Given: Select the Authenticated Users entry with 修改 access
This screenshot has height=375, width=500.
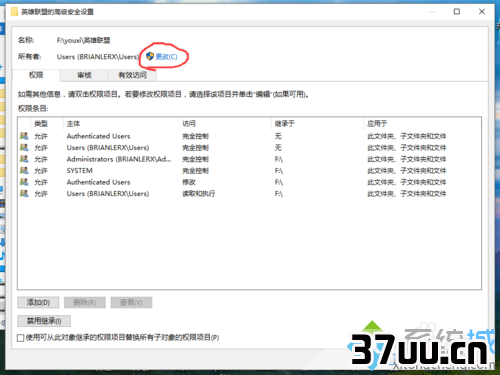Looking at the screenshot, I should 98,182.
